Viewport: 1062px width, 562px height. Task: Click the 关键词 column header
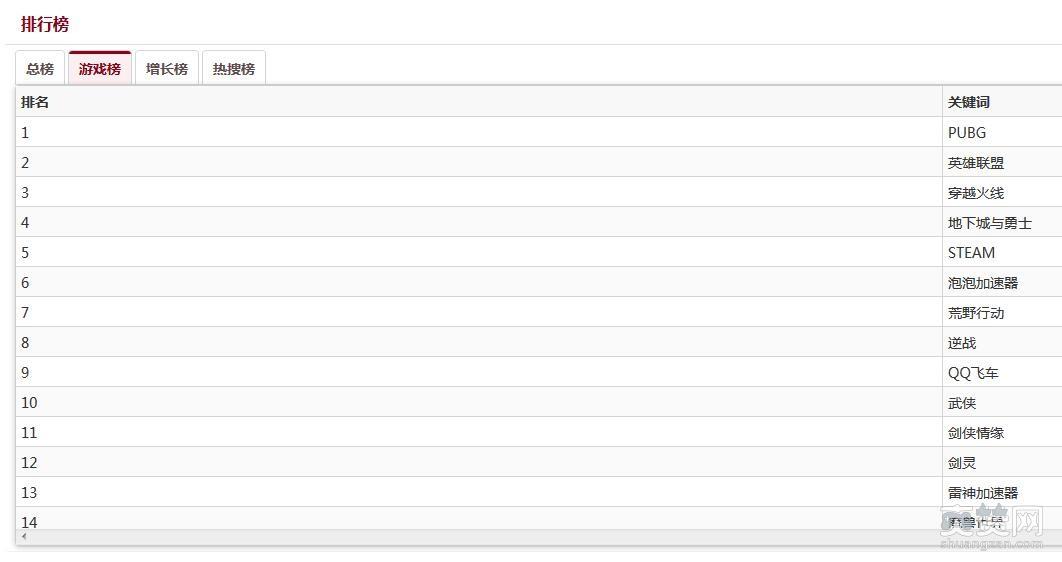coord(969,102)
